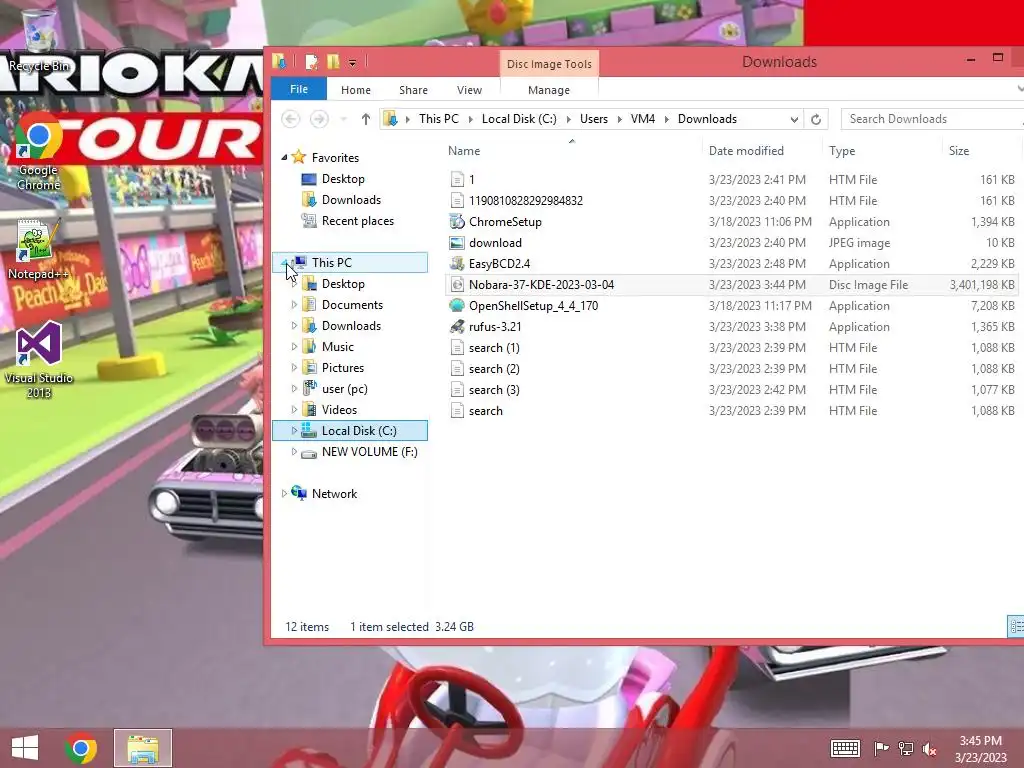Open recent locations dropdown arrow
The image size is (1024, 768).
point(344,119)
